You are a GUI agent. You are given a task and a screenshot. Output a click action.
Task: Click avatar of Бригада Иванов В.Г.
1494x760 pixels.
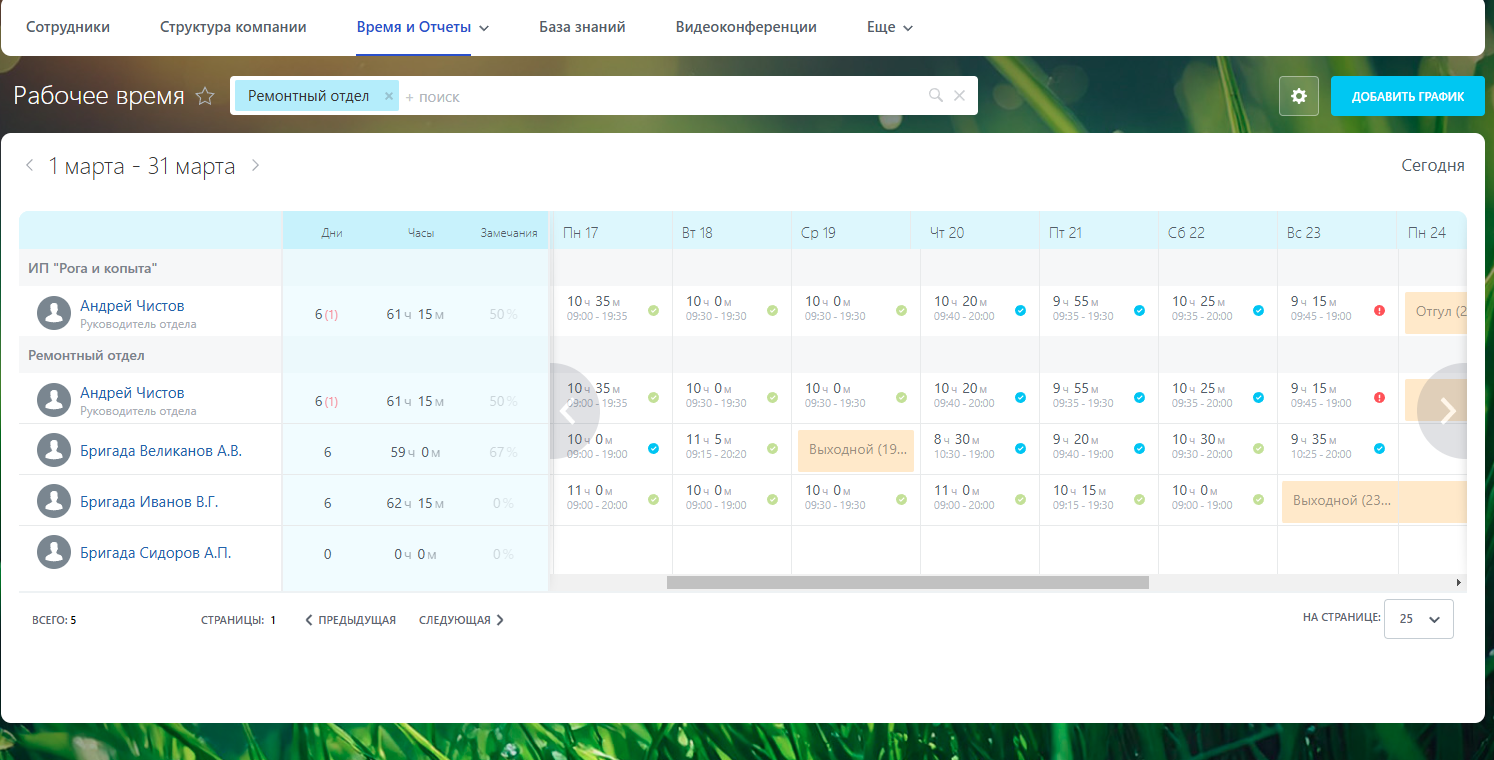pos(54,501)
